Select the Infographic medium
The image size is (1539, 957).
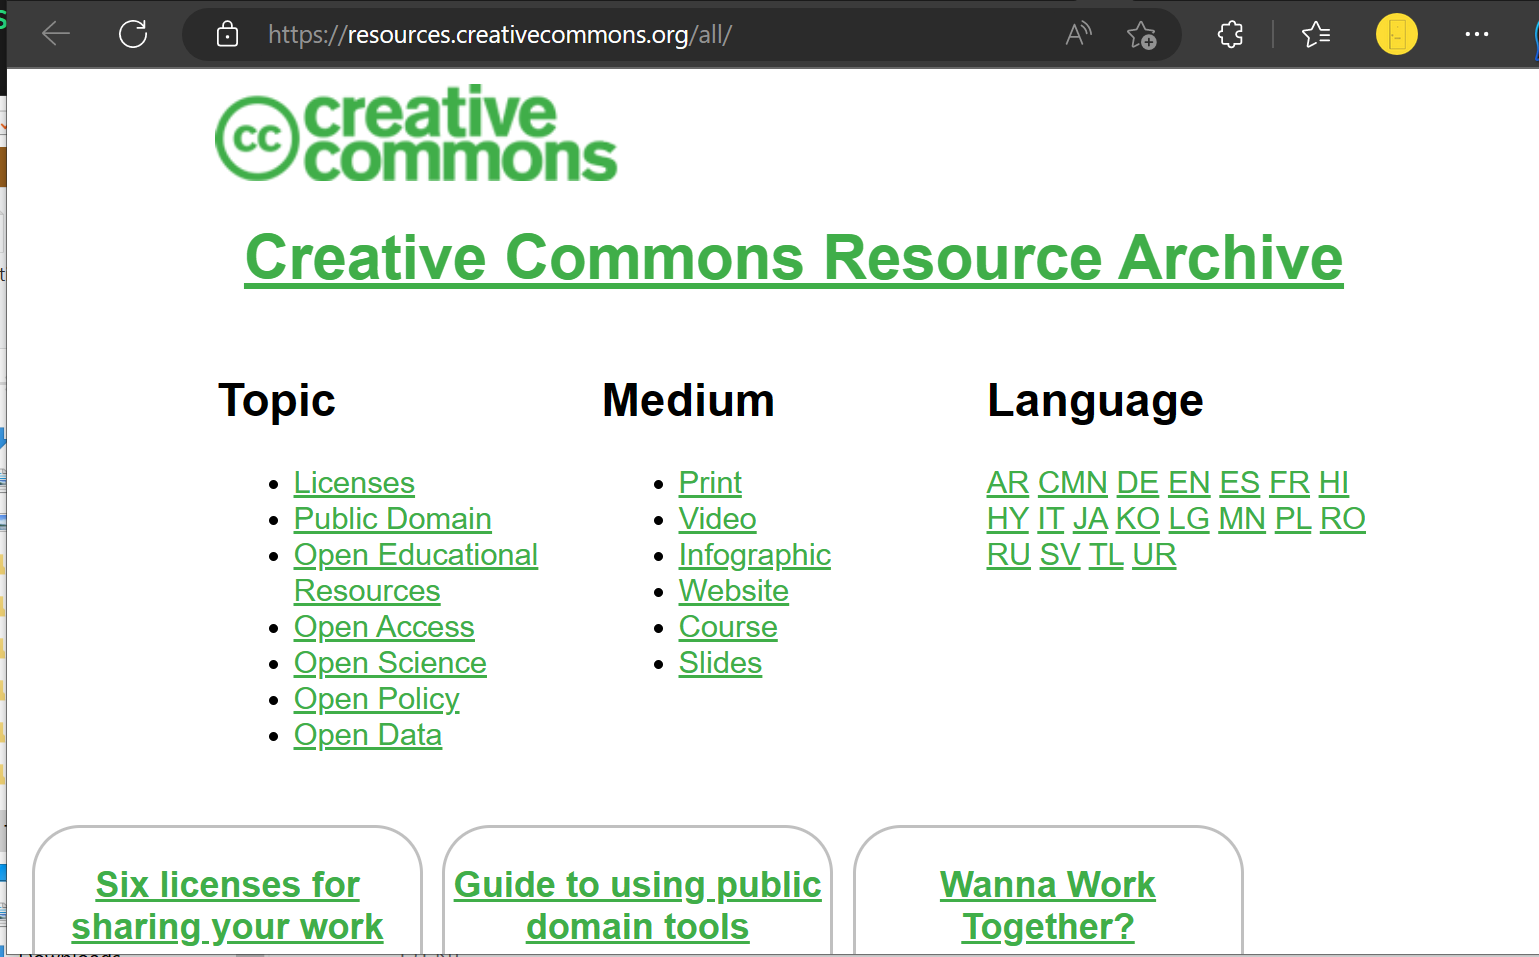pyautogui.click(x=754, y=554)
